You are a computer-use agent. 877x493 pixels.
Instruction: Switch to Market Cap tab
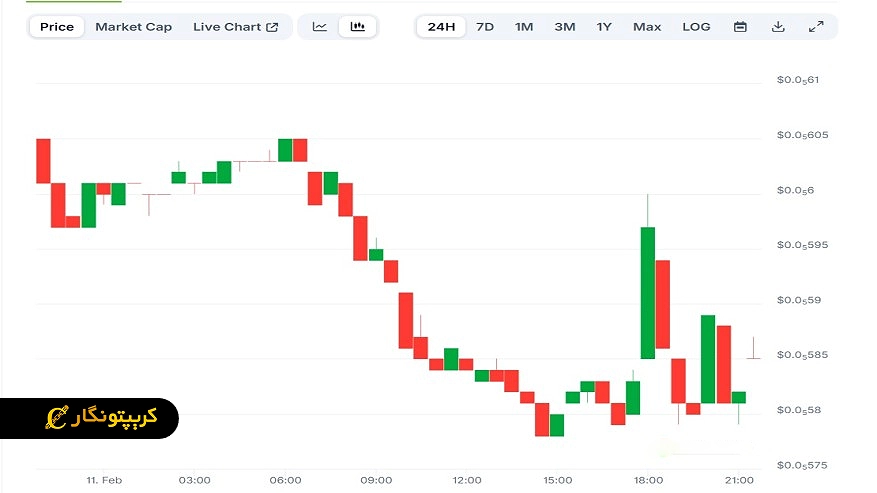point(133,27)
